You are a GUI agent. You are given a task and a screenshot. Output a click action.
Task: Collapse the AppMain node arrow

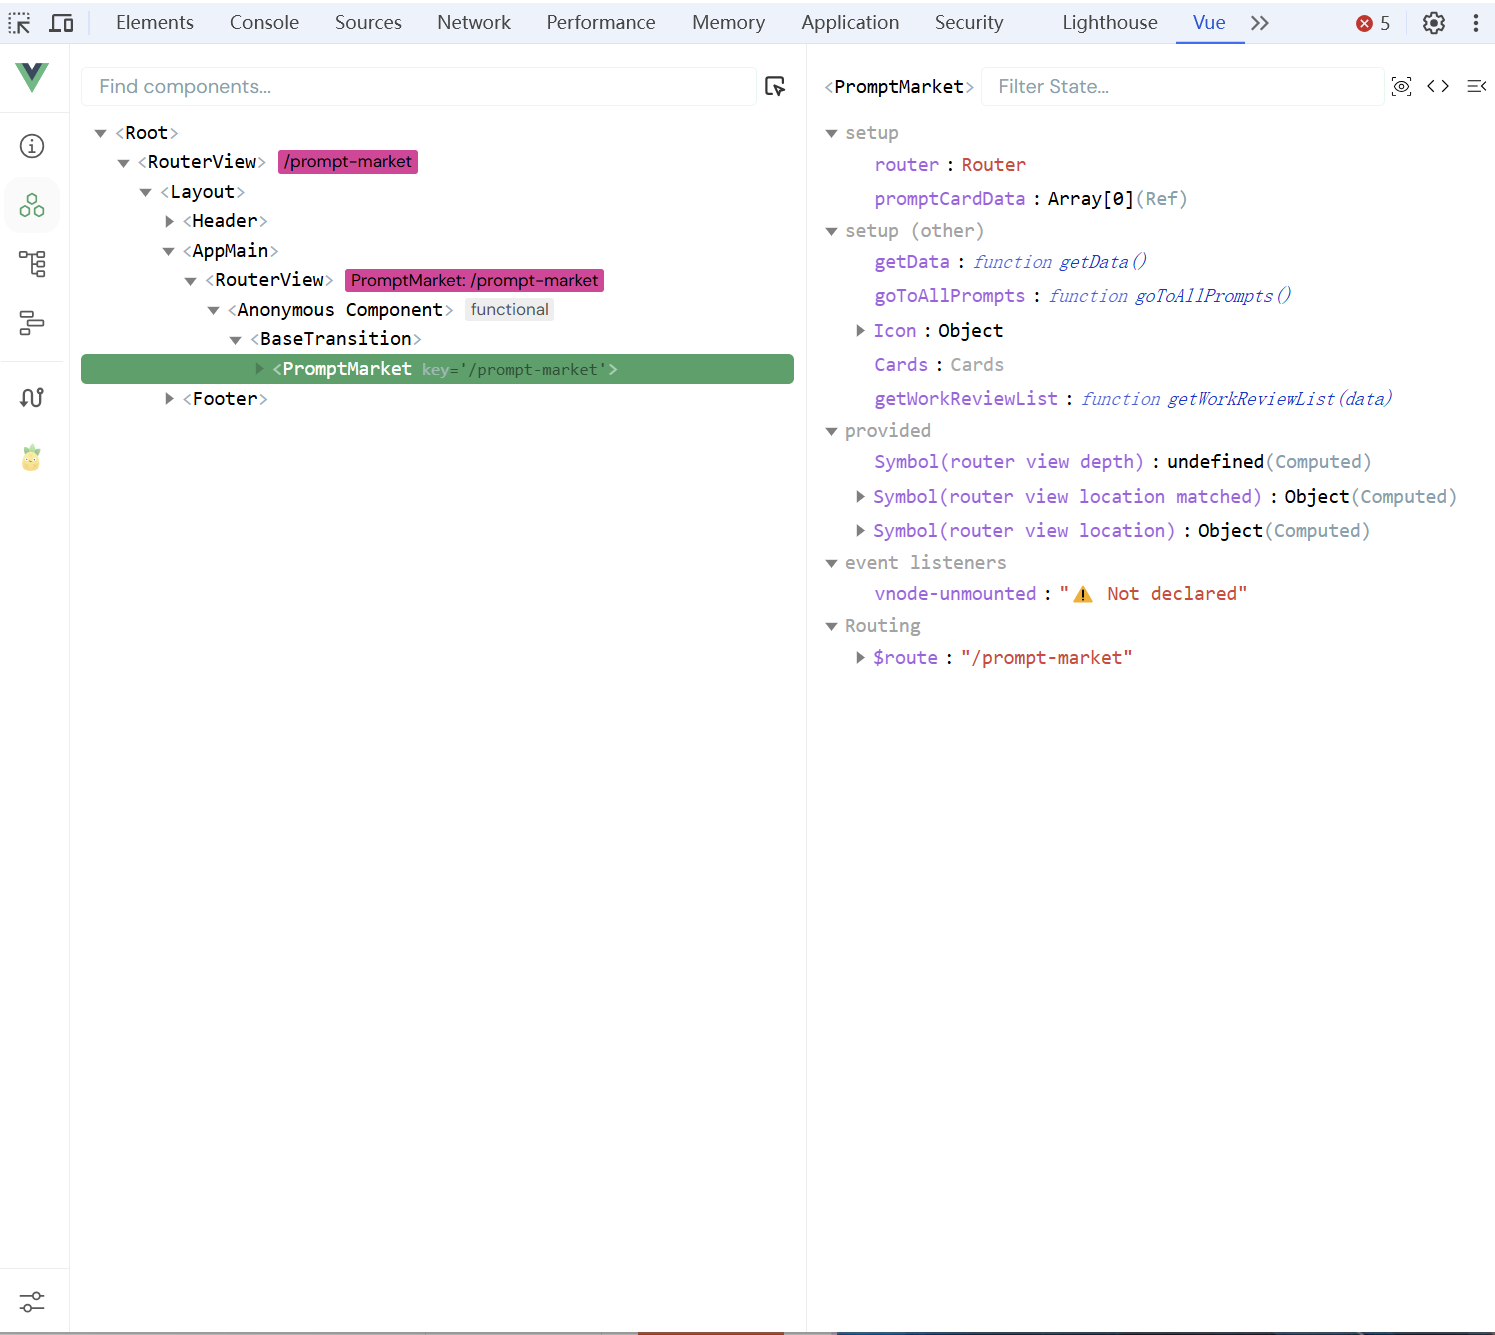pyautogui.click(x=169, y=251)
